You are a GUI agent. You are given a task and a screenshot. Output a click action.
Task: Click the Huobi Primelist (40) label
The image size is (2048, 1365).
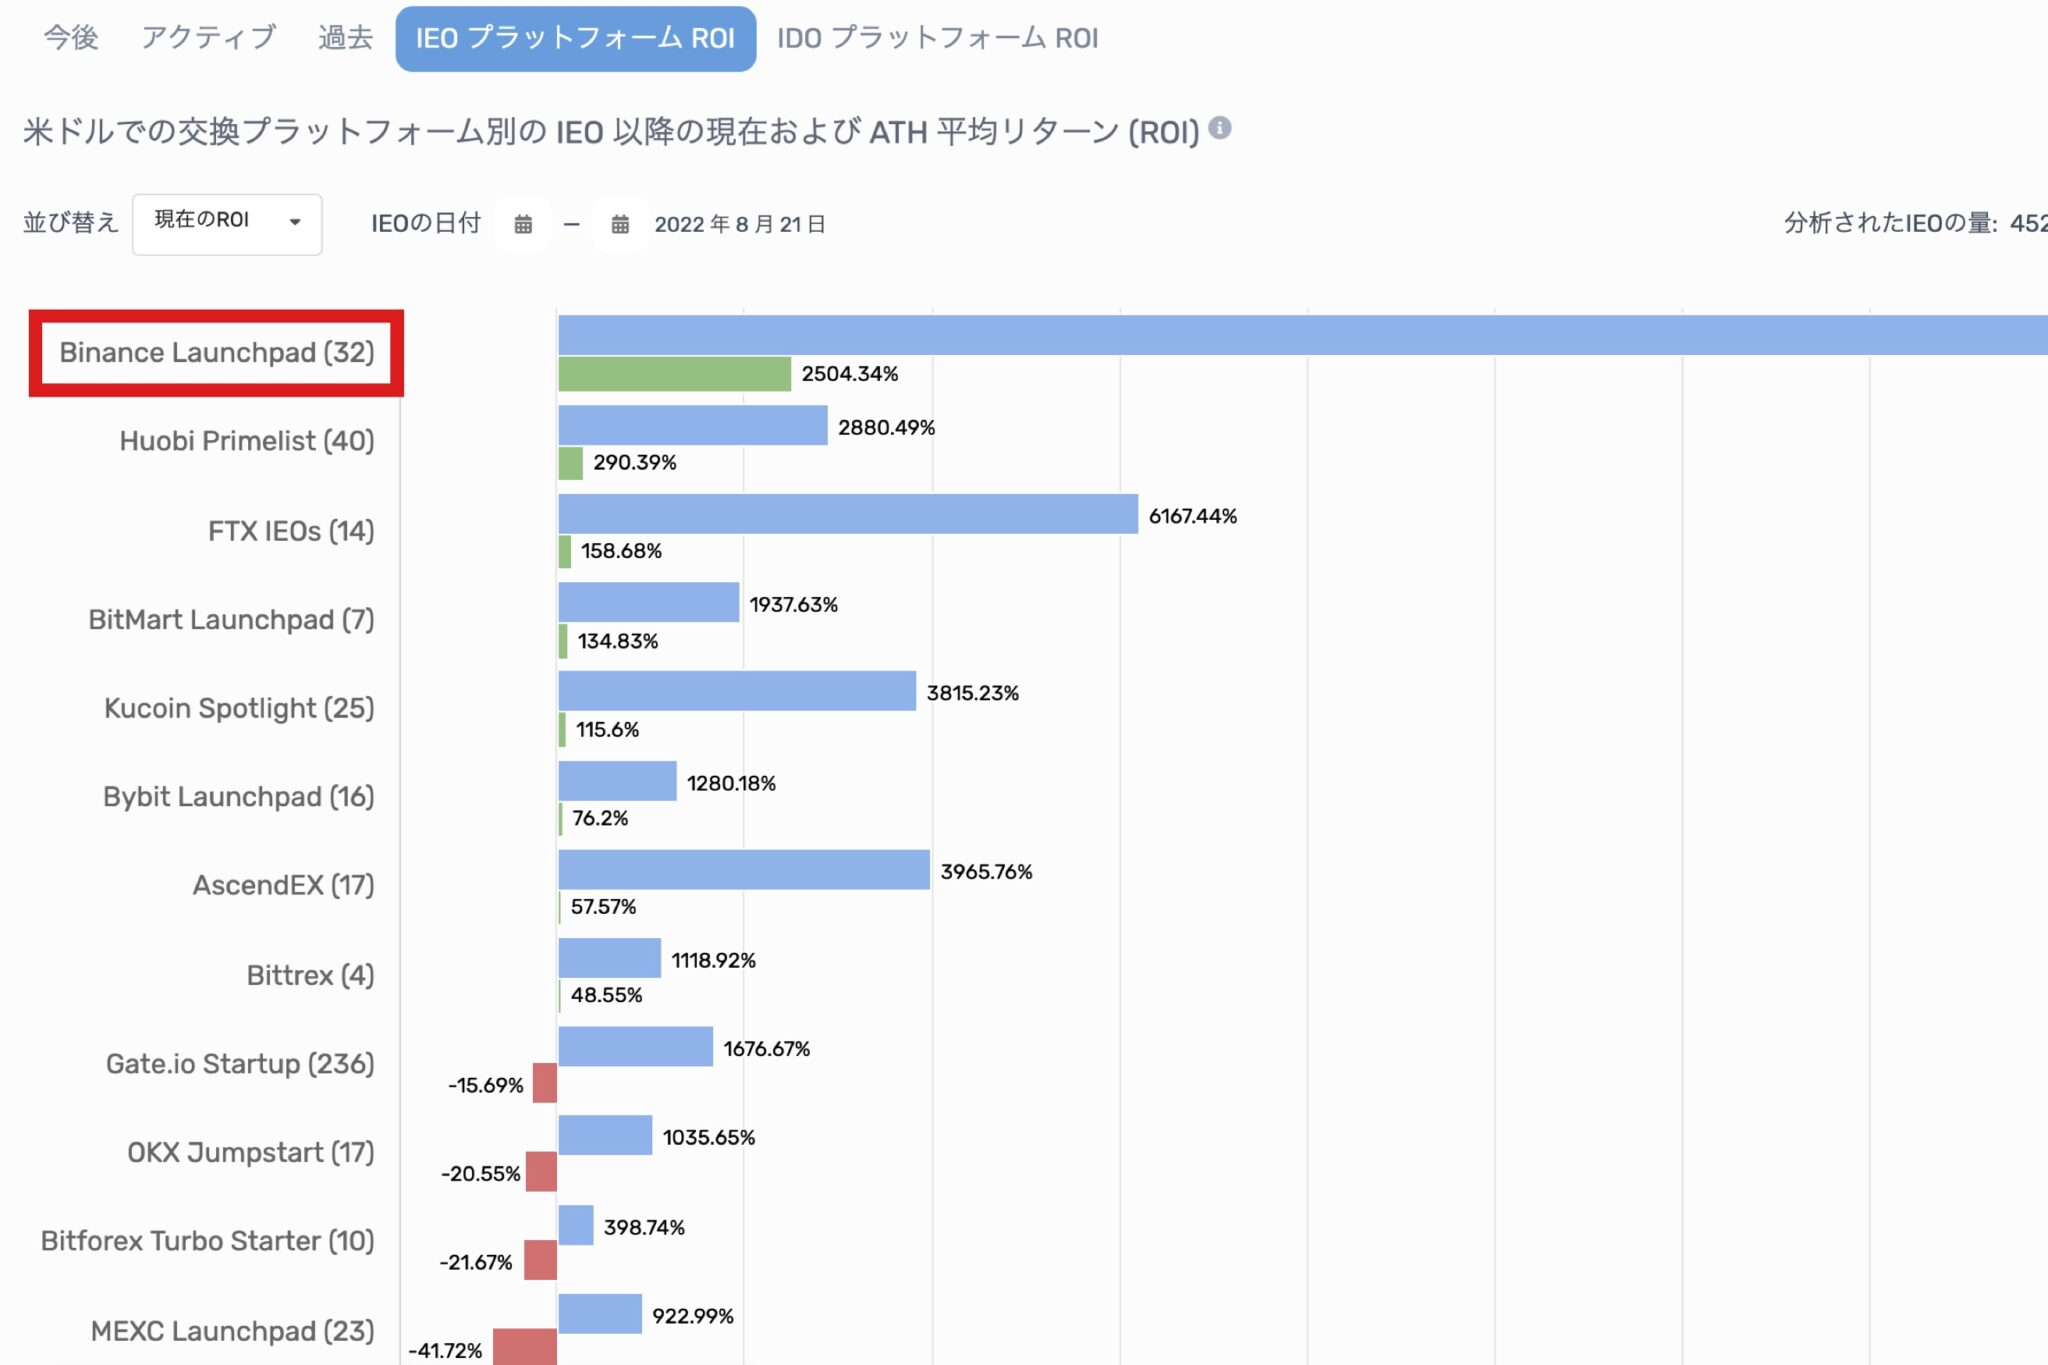(x=247, y=441)
